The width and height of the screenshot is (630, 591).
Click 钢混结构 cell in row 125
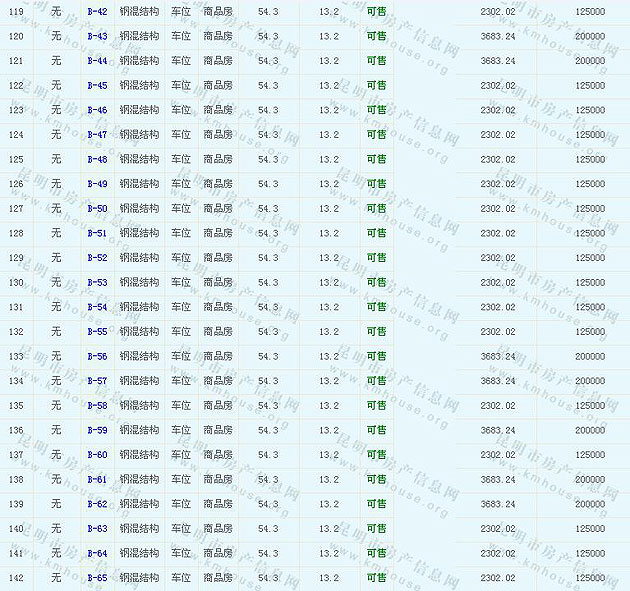[x=139, y=159]
